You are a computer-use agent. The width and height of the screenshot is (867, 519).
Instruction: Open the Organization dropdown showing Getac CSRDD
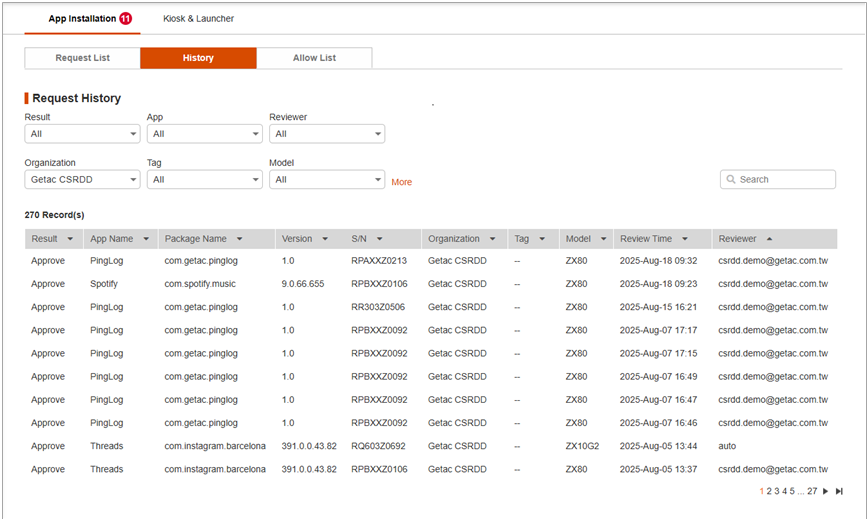tap(82, 180)
